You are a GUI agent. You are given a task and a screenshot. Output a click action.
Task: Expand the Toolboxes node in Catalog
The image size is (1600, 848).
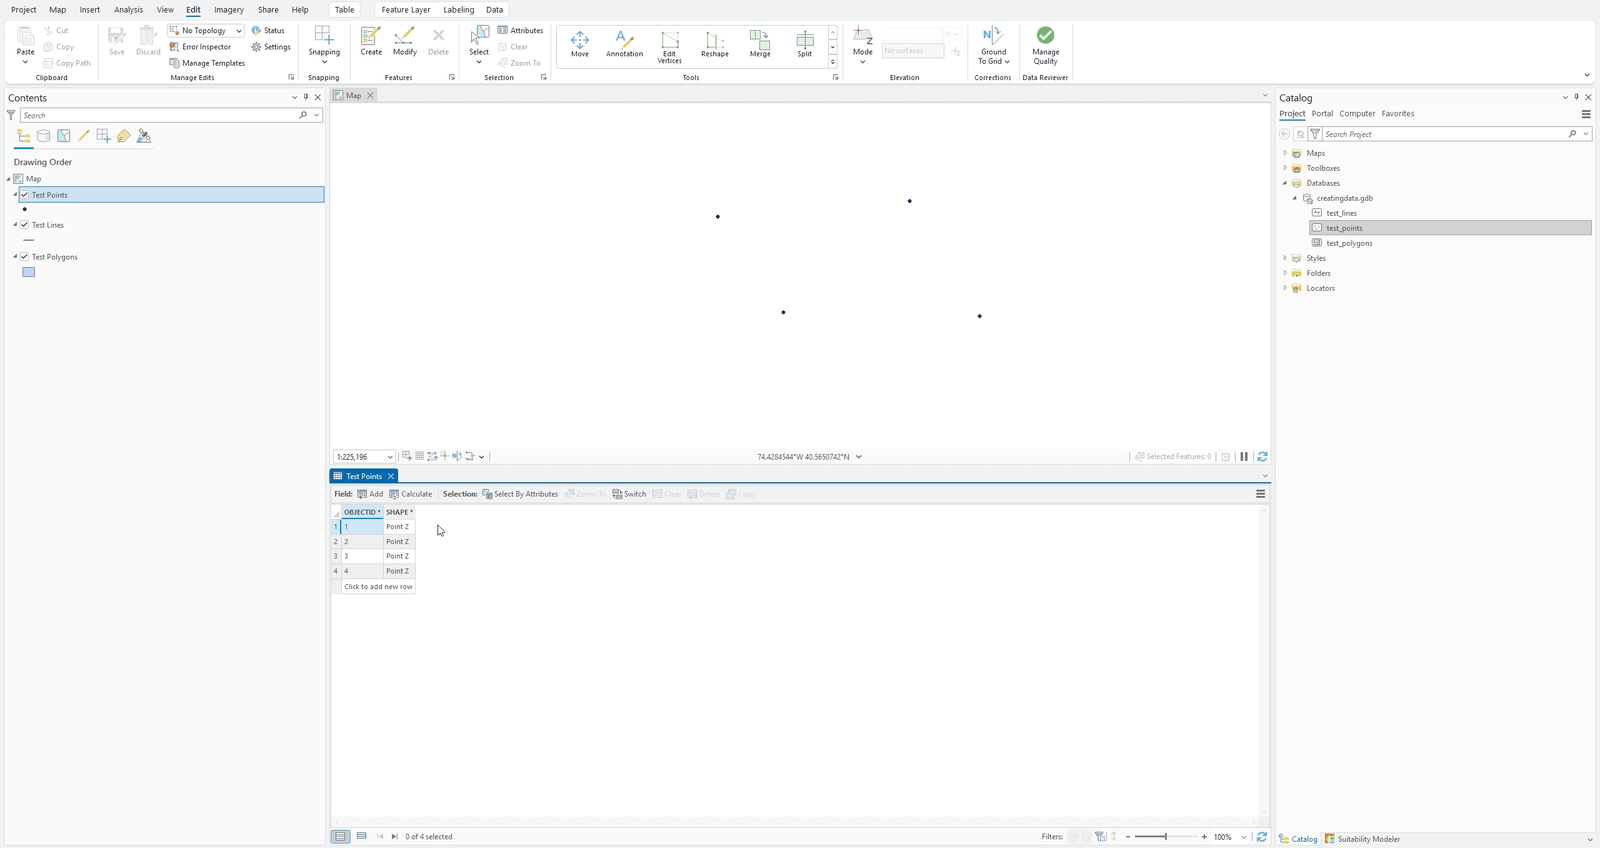(1285, 168)
